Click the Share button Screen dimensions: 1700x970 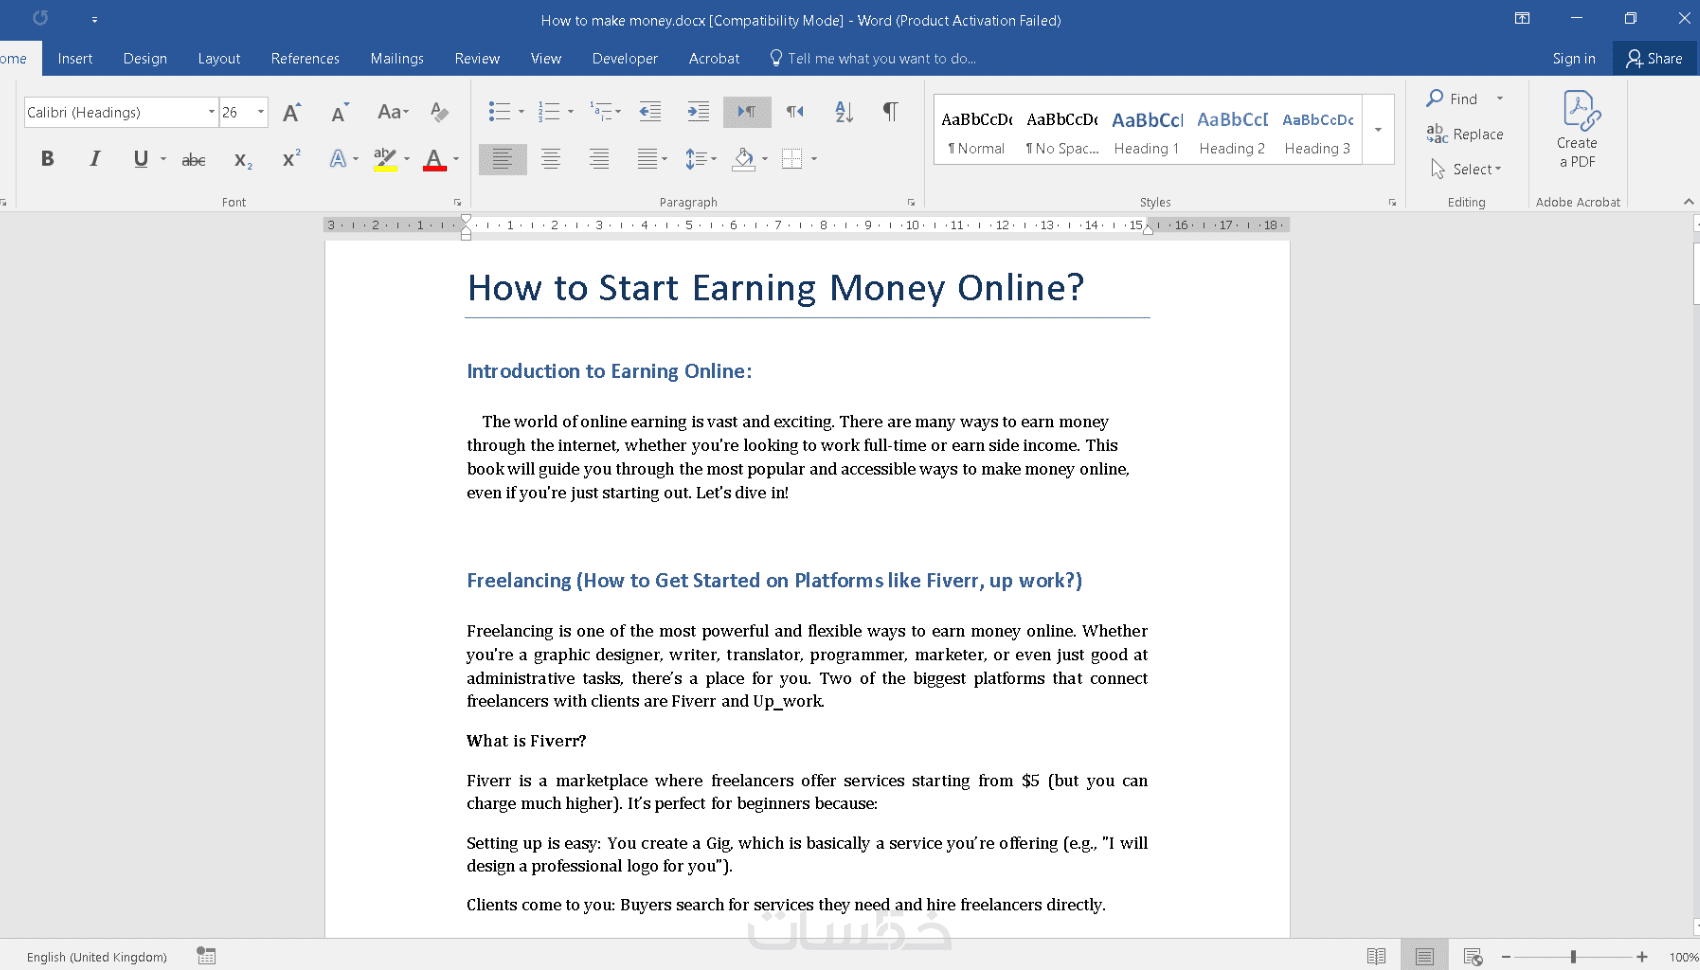coord(1655,58)
